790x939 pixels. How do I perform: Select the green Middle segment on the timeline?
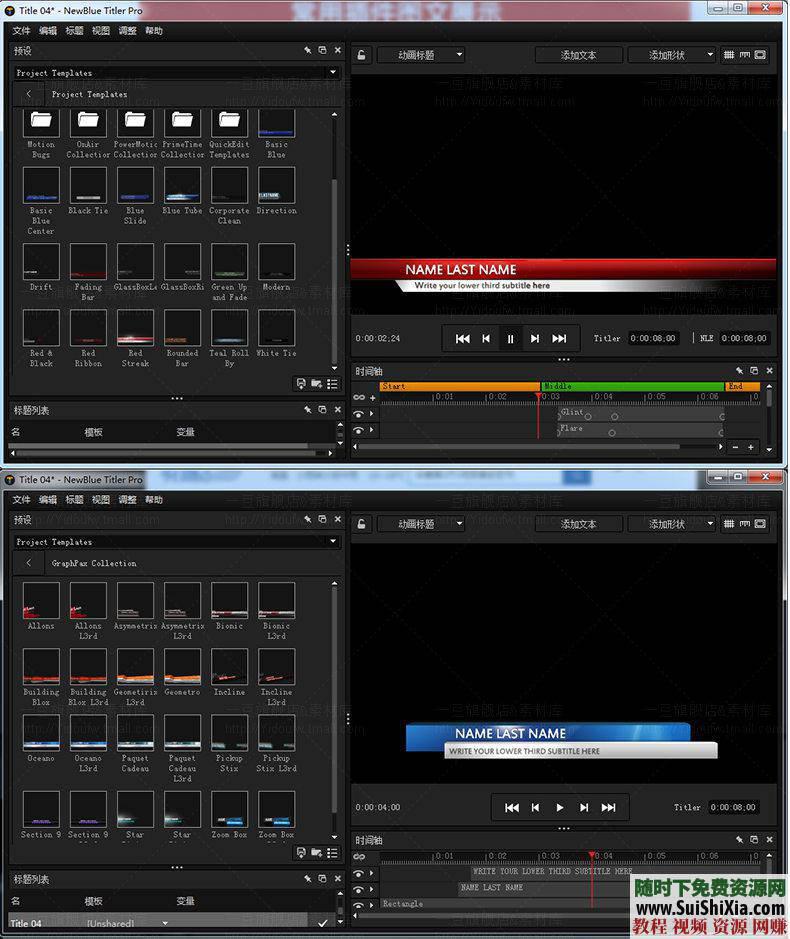(632, 386)
